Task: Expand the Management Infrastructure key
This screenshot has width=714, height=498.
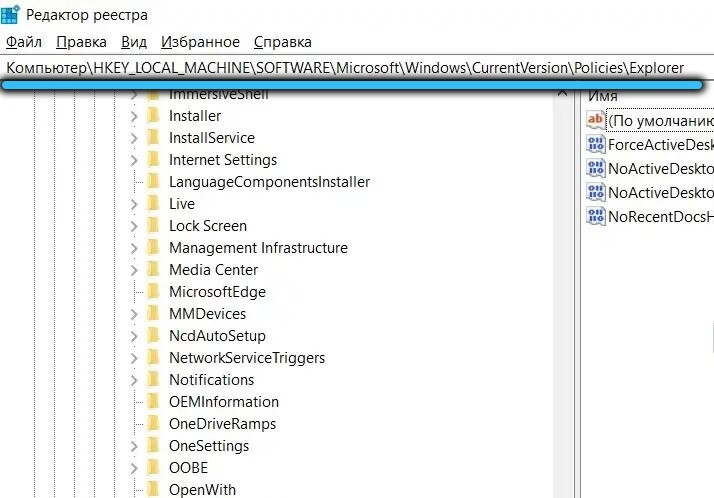Action: (134, 248)
